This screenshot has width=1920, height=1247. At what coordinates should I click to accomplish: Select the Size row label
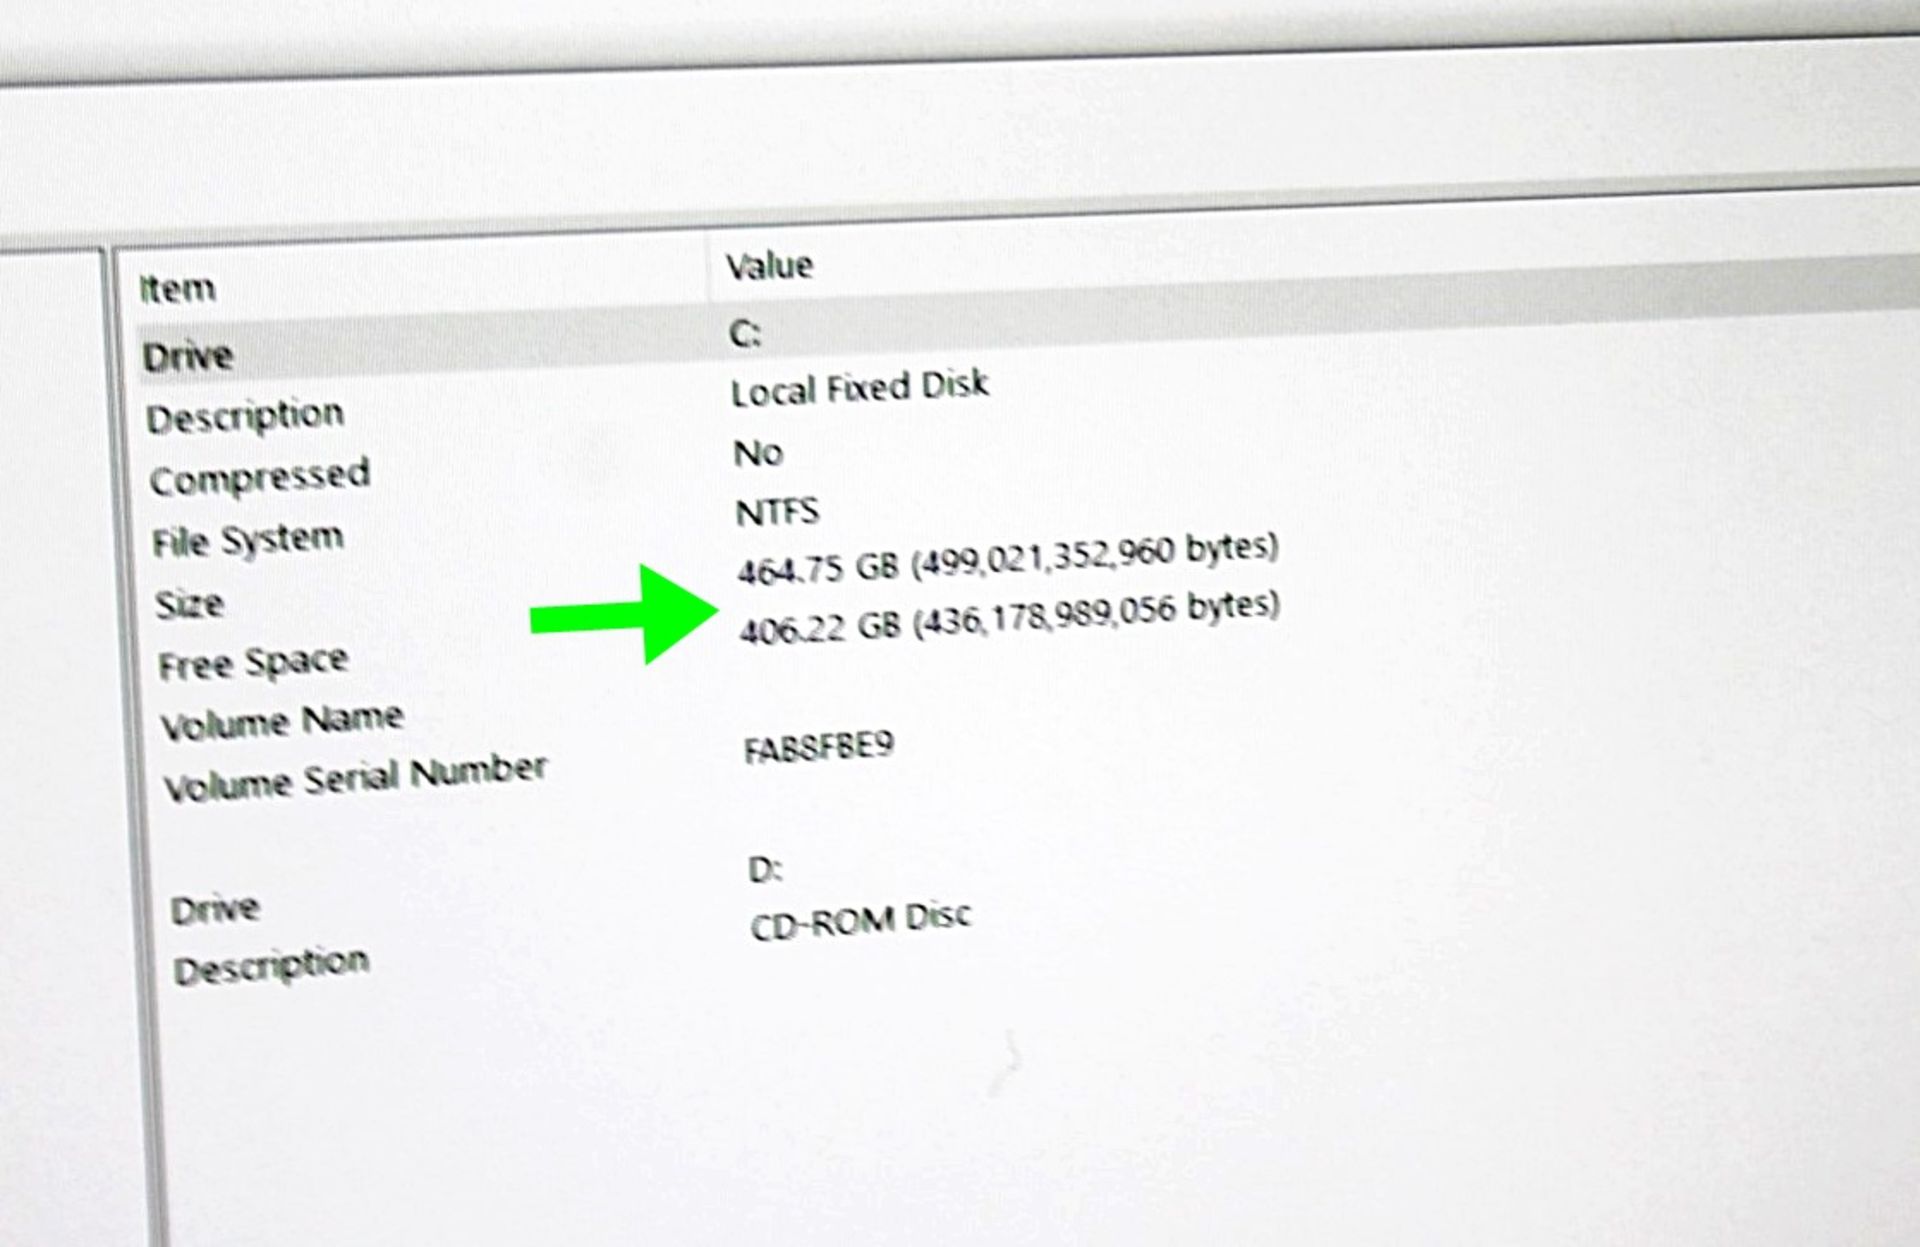click(x=189, y=604)
